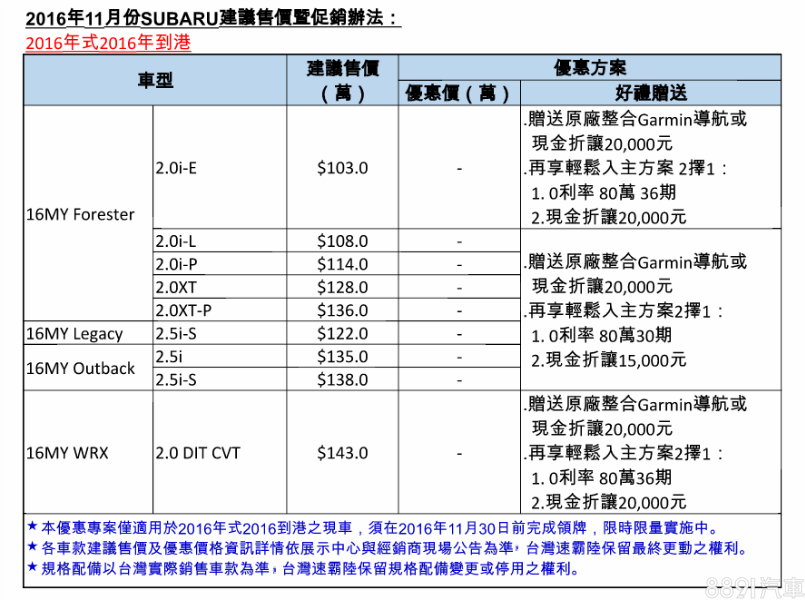Select the "$128.0" price
This screenshot has width=805, height=600.
click(342, 287)
